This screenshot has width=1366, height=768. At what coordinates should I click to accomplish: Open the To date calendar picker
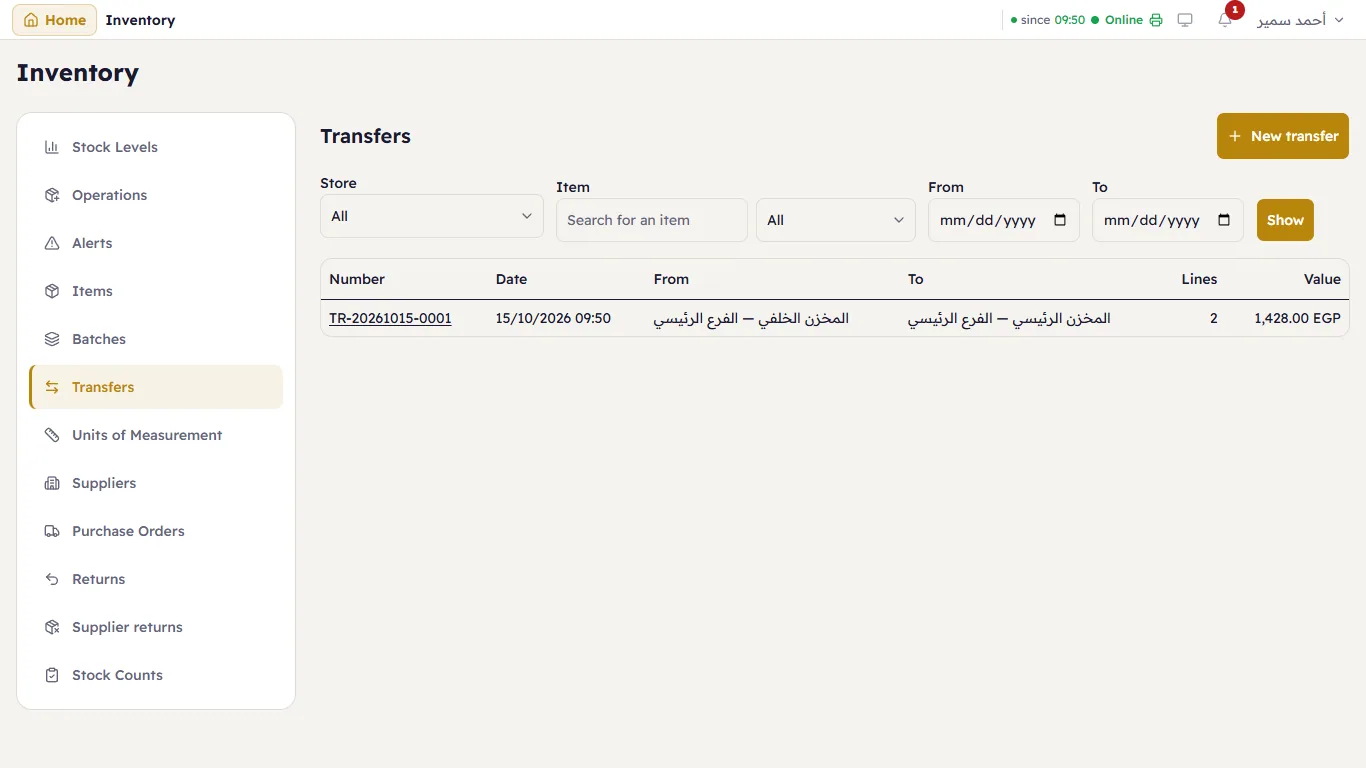click(x=1224, y=220)
